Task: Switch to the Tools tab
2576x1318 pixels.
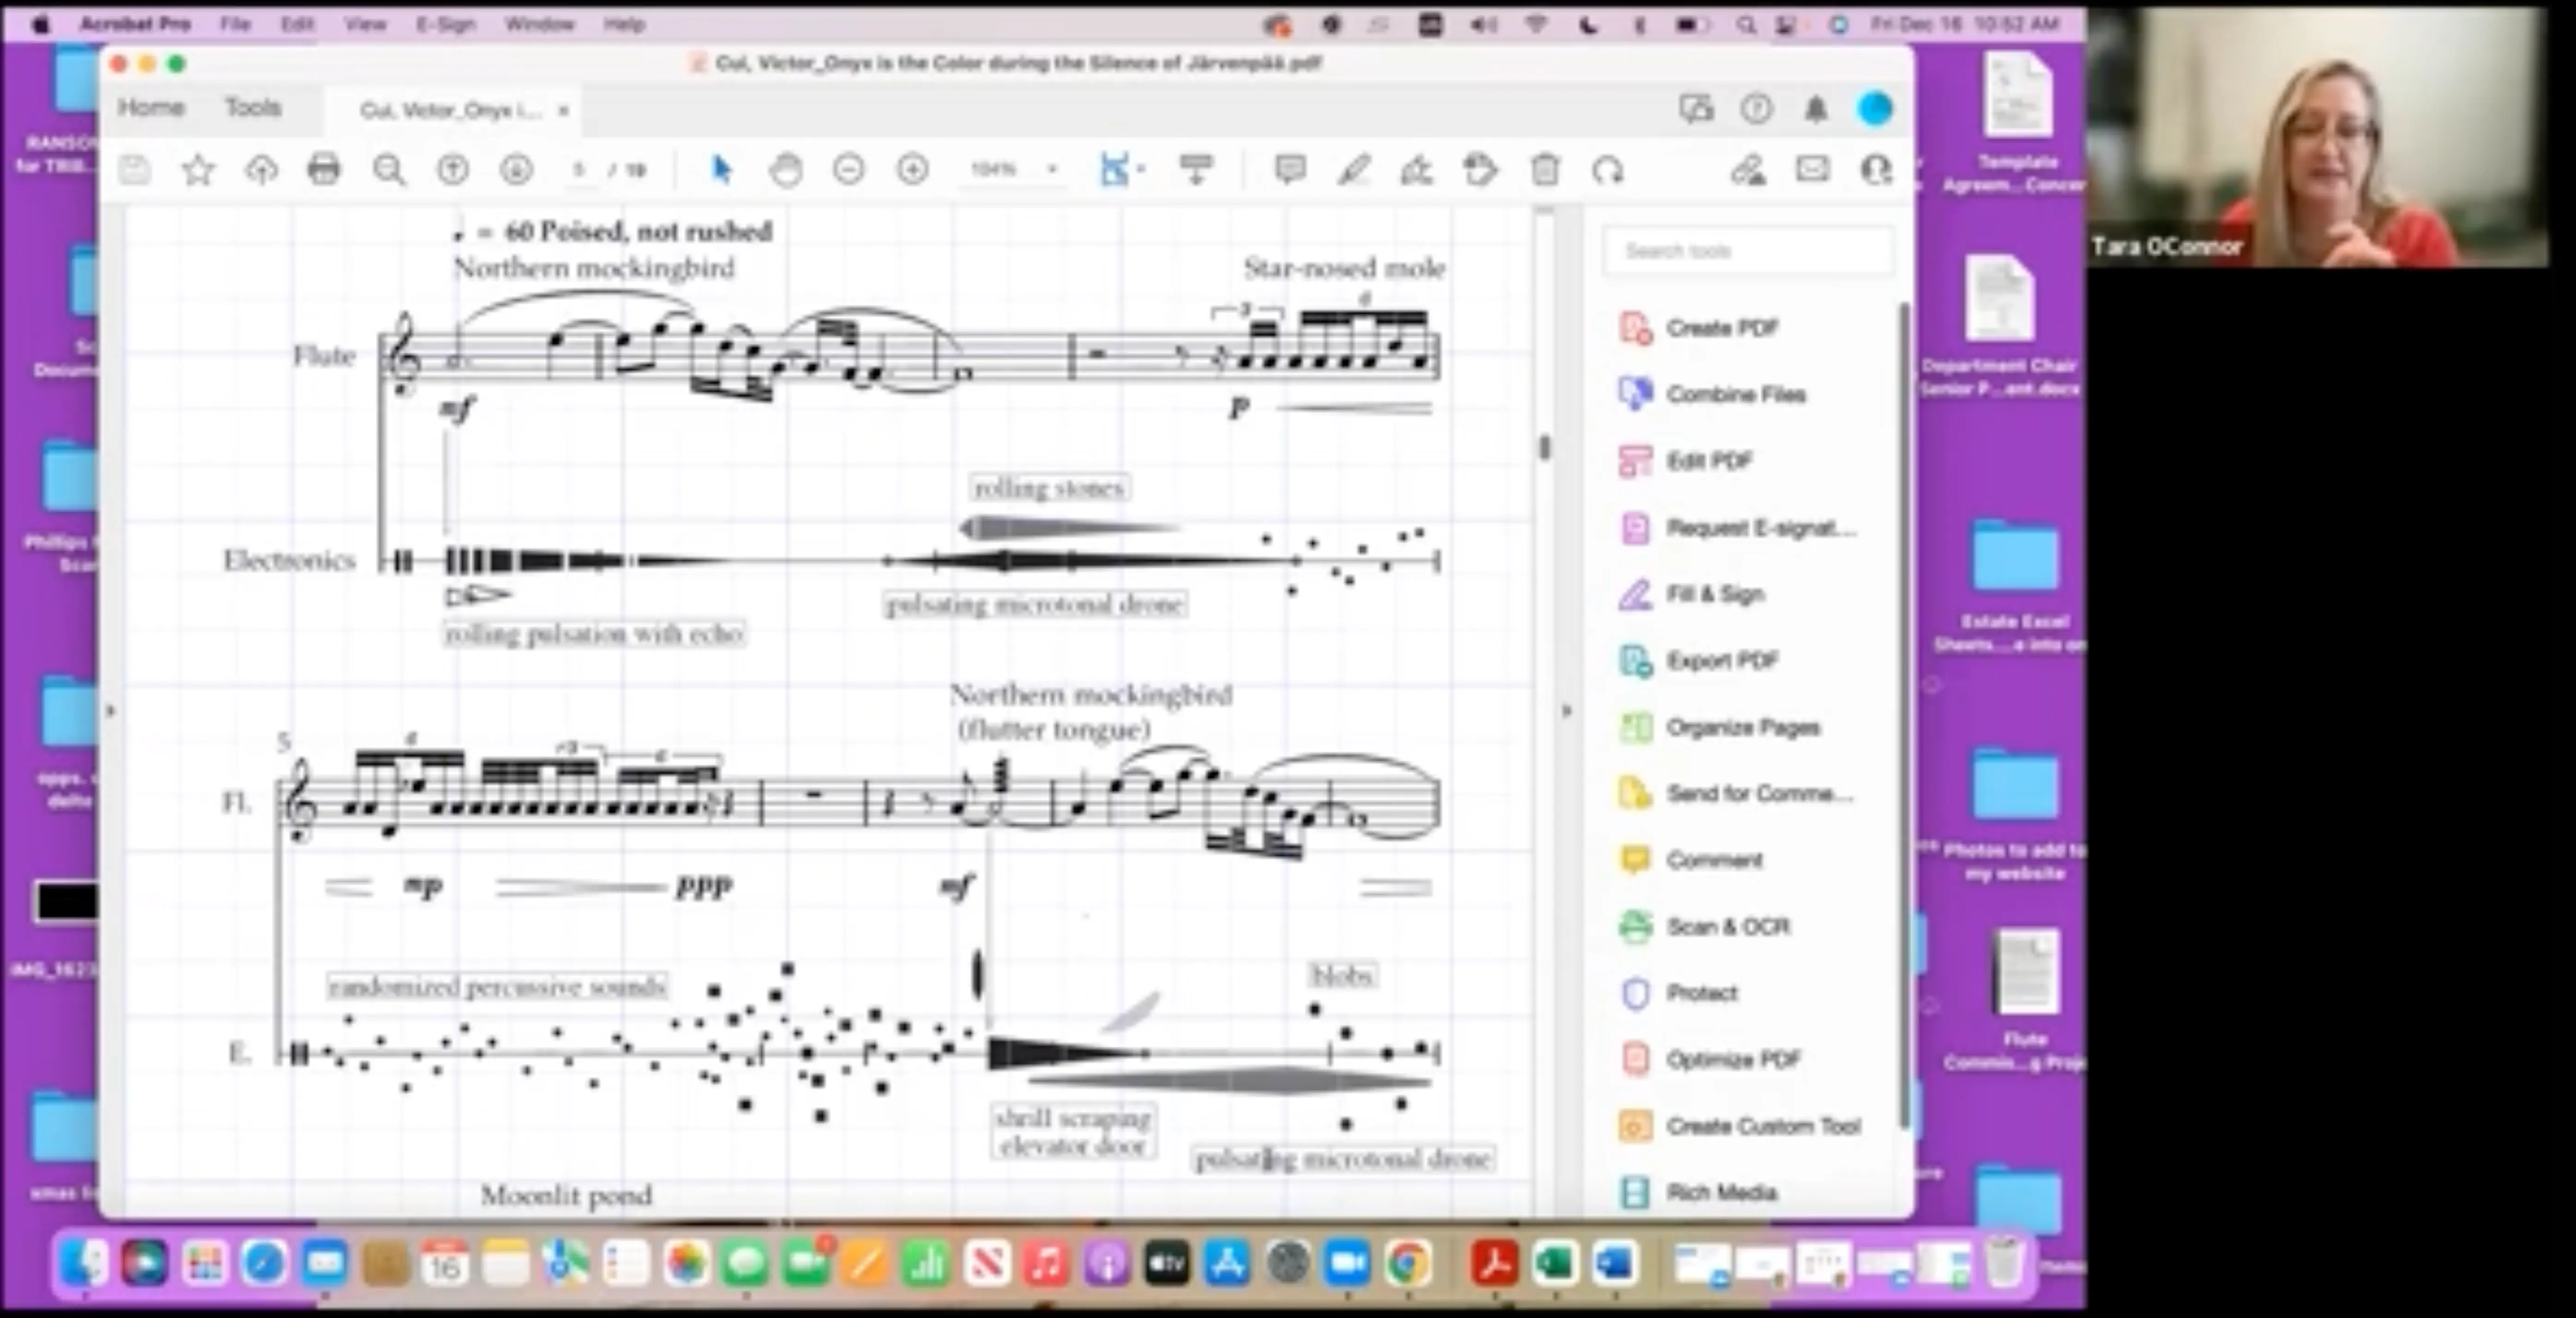Action: [x=252, y=107]
